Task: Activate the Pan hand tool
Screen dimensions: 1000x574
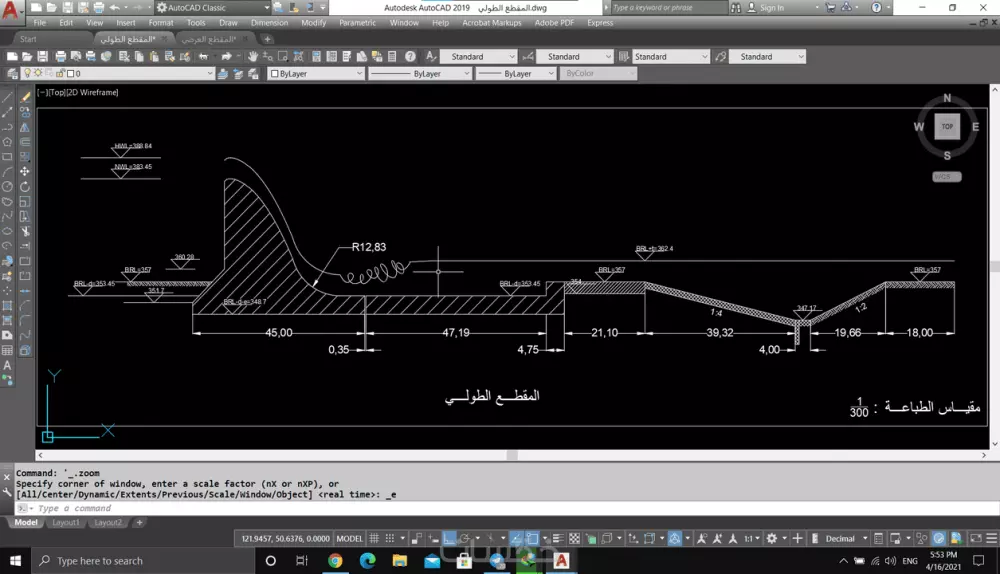Action: 253,57
